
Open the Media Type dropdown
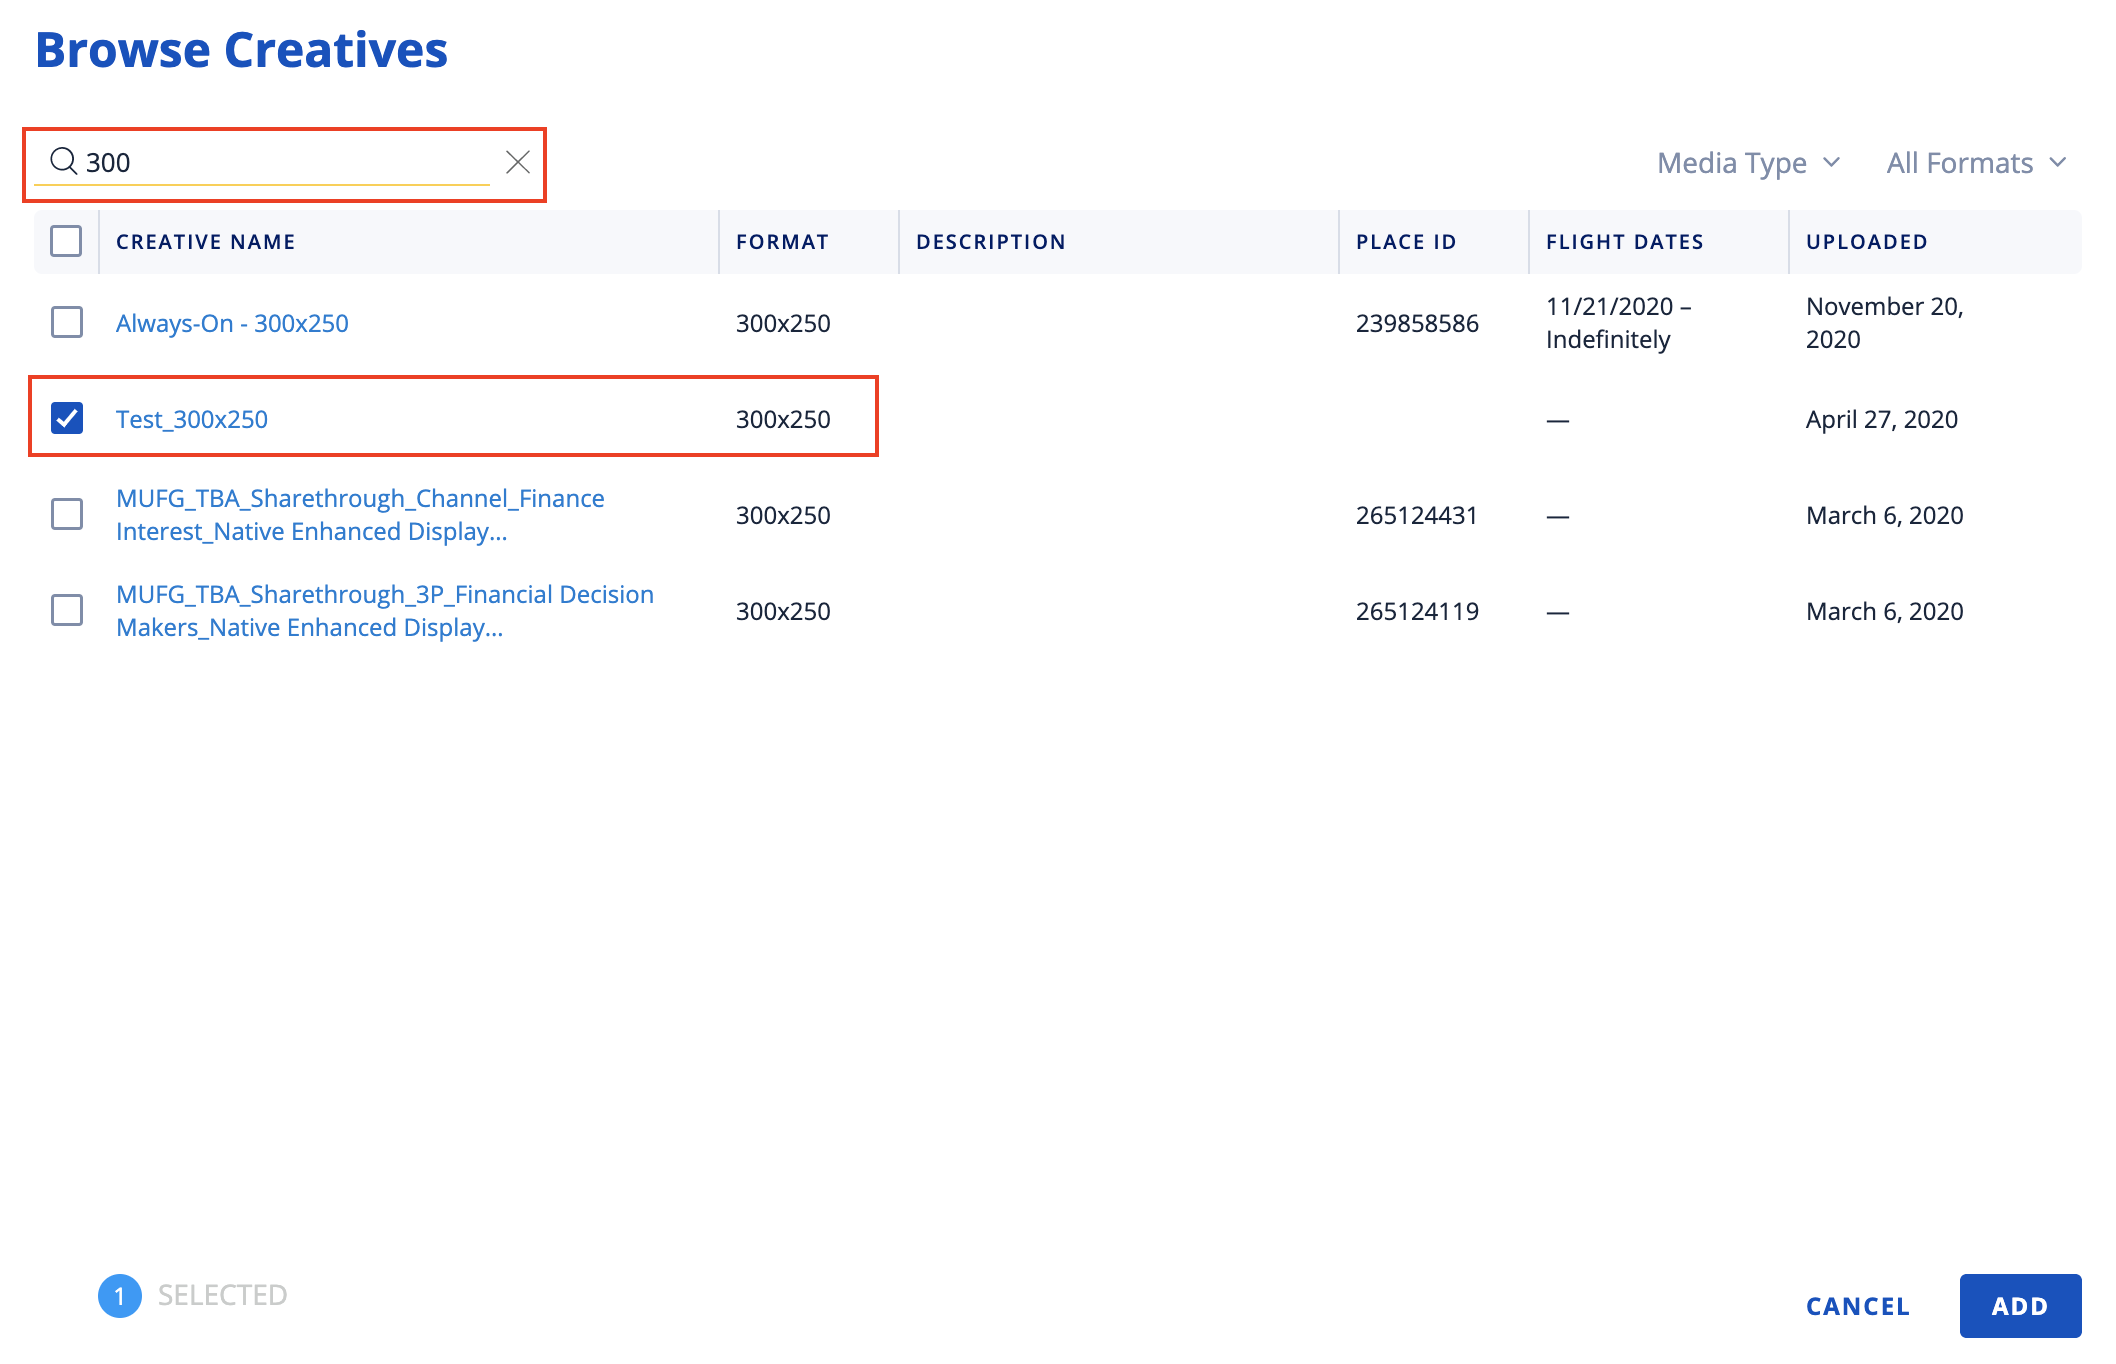(x=1748, y=162)
